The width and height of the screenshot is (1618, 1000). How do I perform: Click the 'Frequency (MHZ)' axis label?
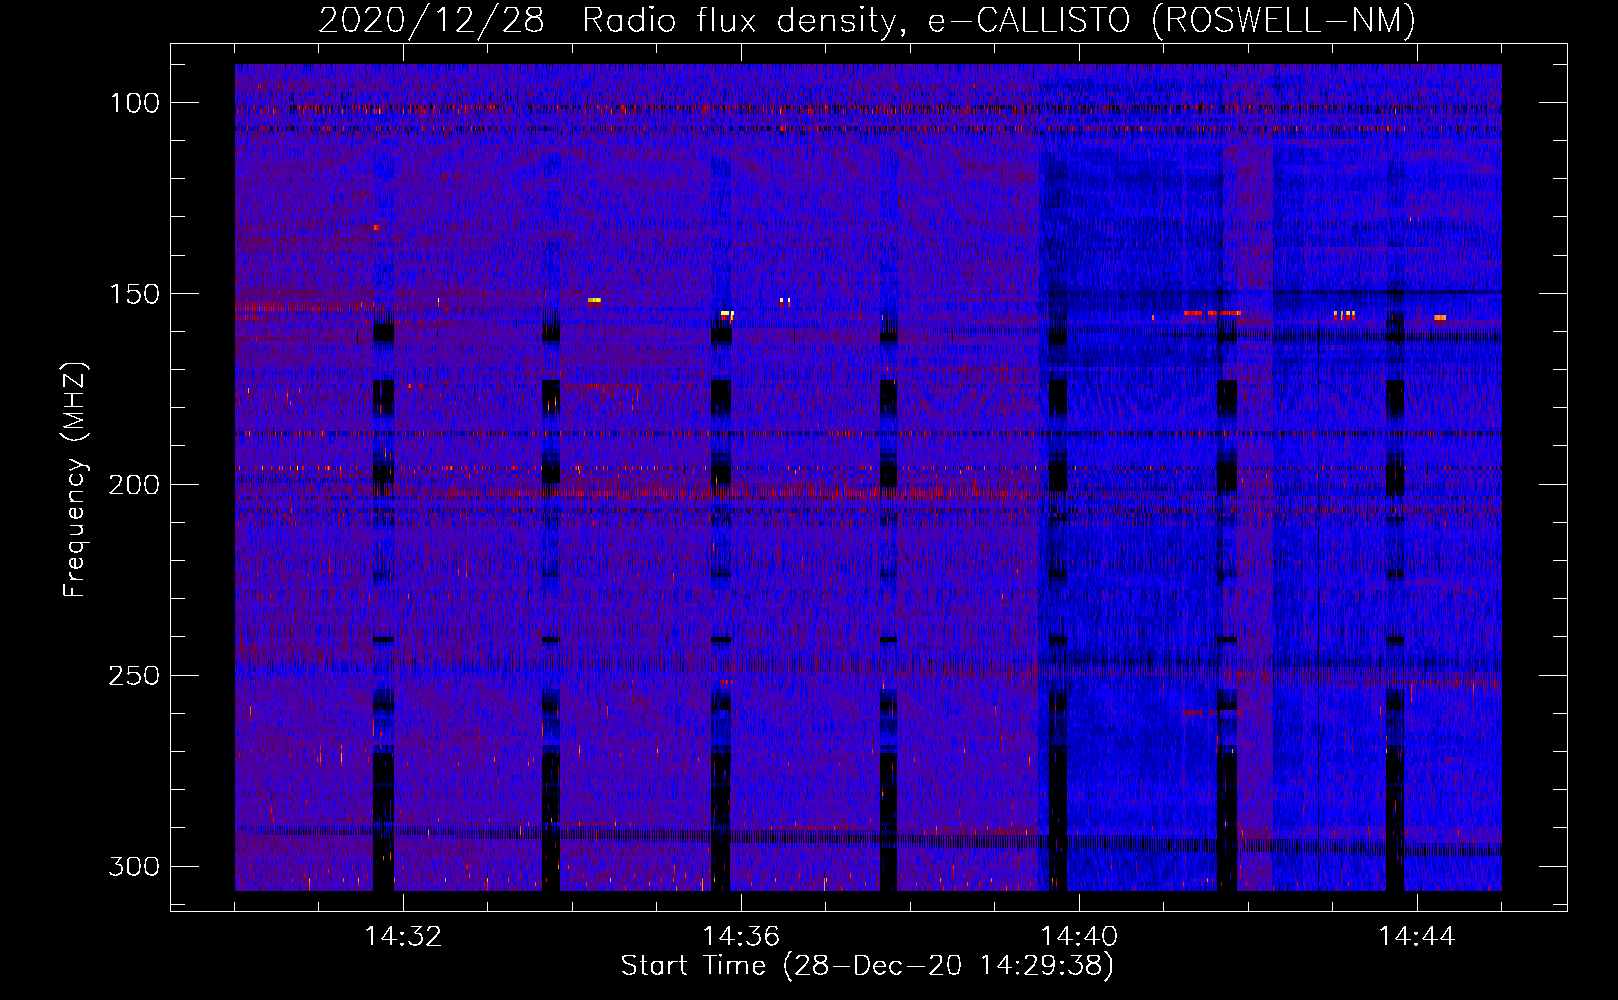75,480
